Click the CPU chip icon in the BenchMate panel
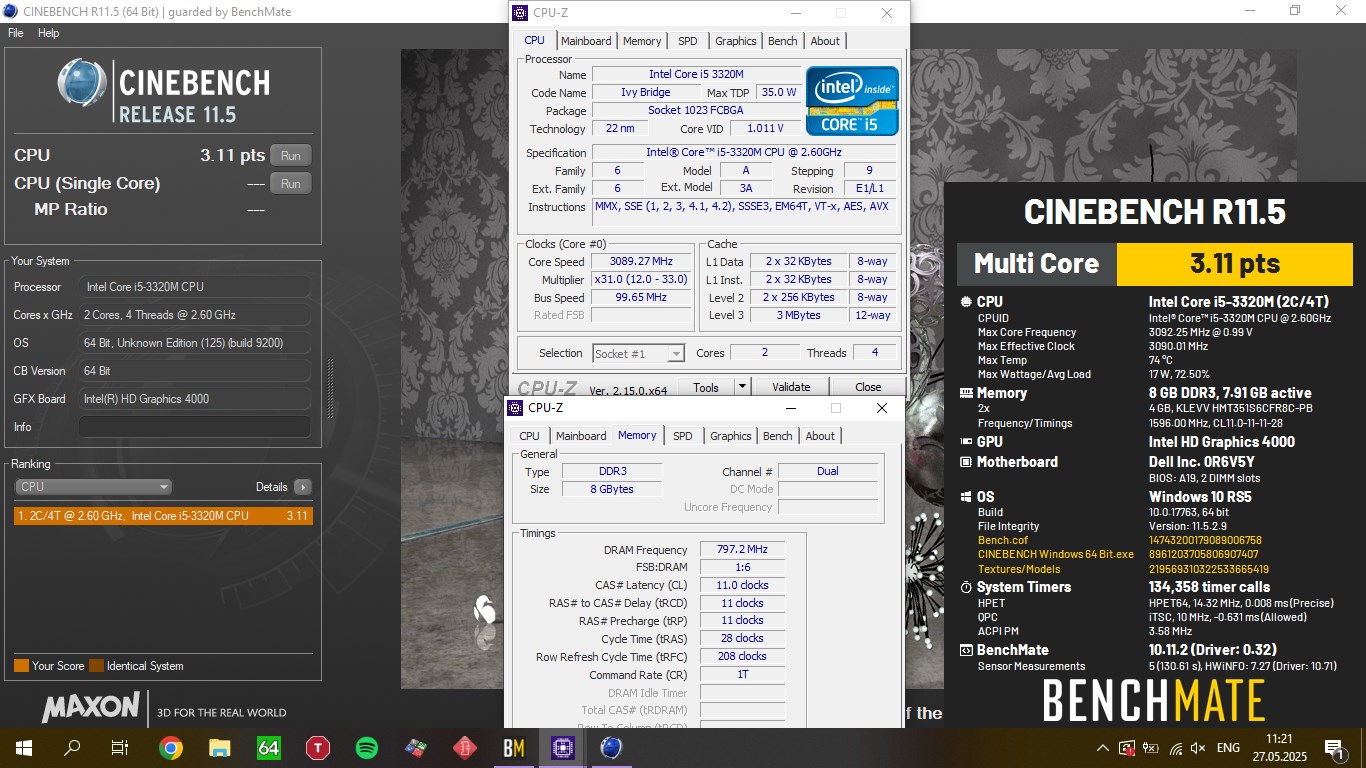This screenshot has width=1366, height=768. [966, 302]
